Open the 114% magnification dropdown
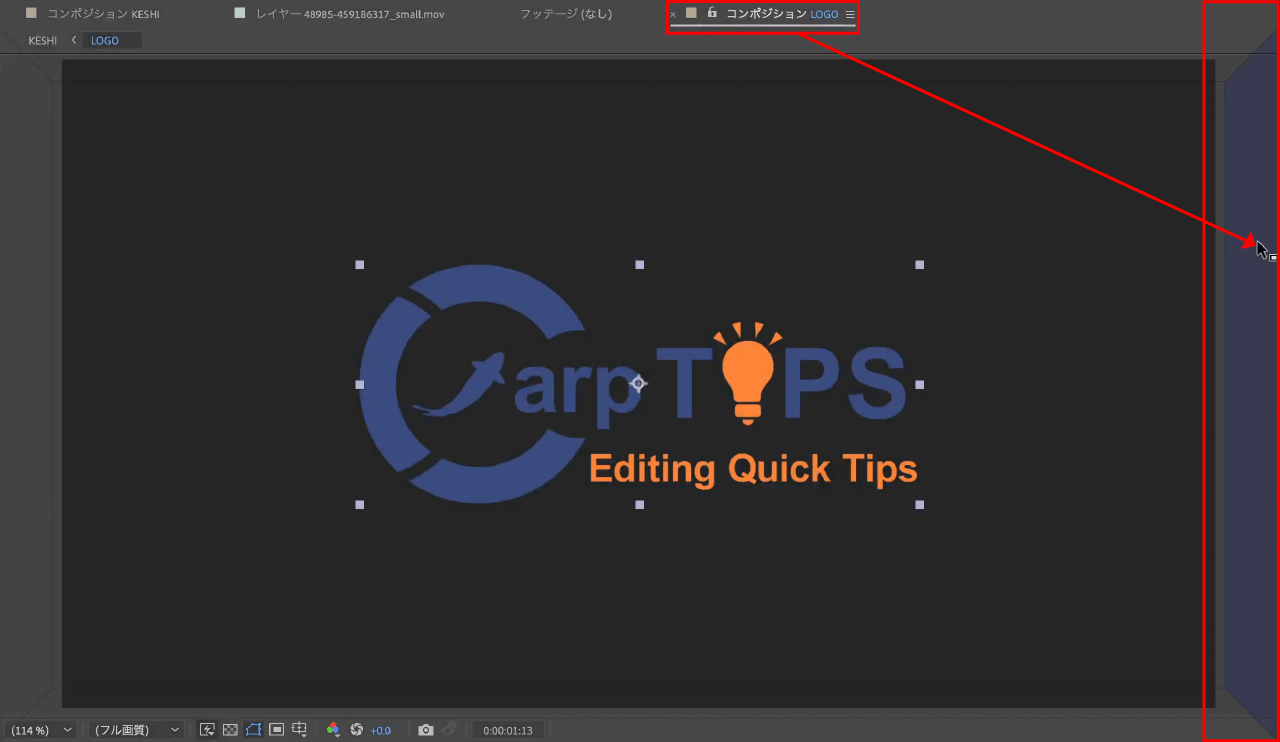 click(40, 730)
